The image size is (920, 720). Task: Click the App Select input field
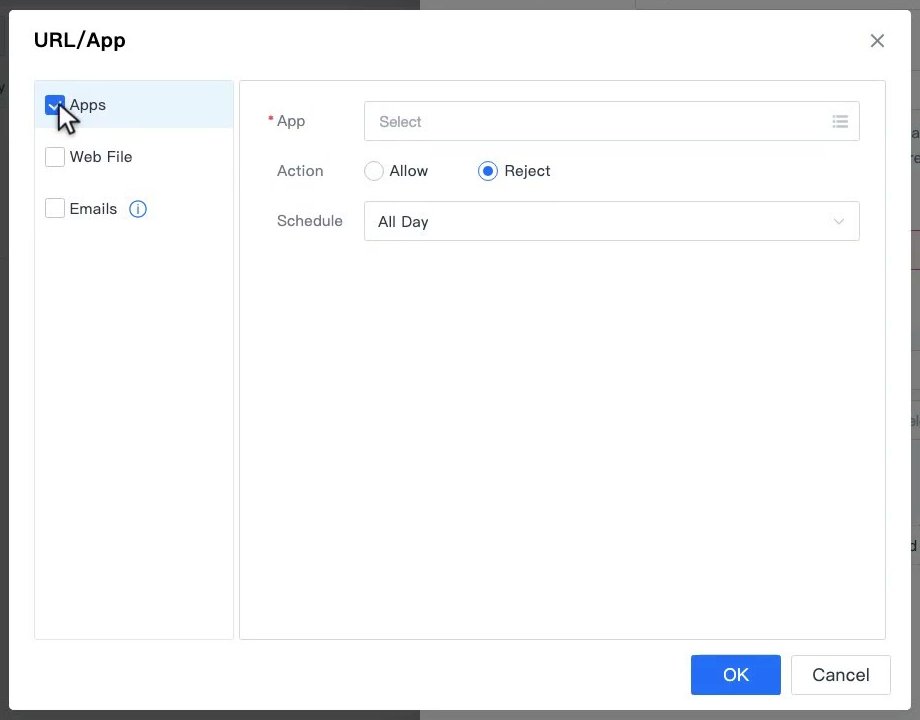611,121
